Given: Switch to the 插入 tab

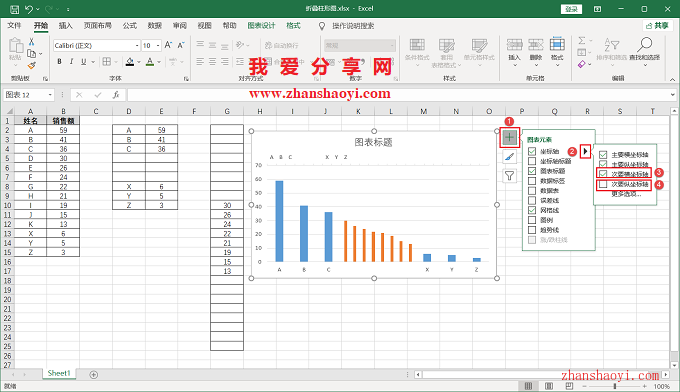Looking at the screenshot, I should click(x=65, y=26).
